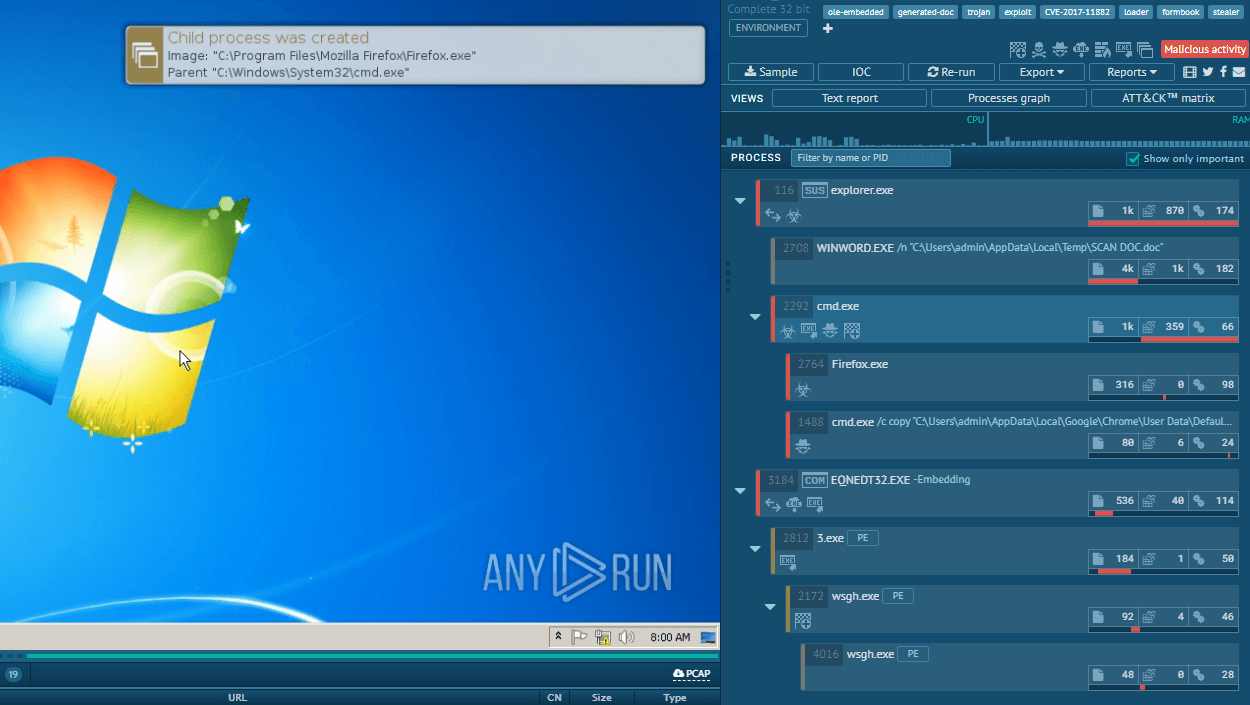This screenshot has height=705, width=1250.
Task: Click the skull and crossbones indicator icon
Action: click(x=1038, y=49)
